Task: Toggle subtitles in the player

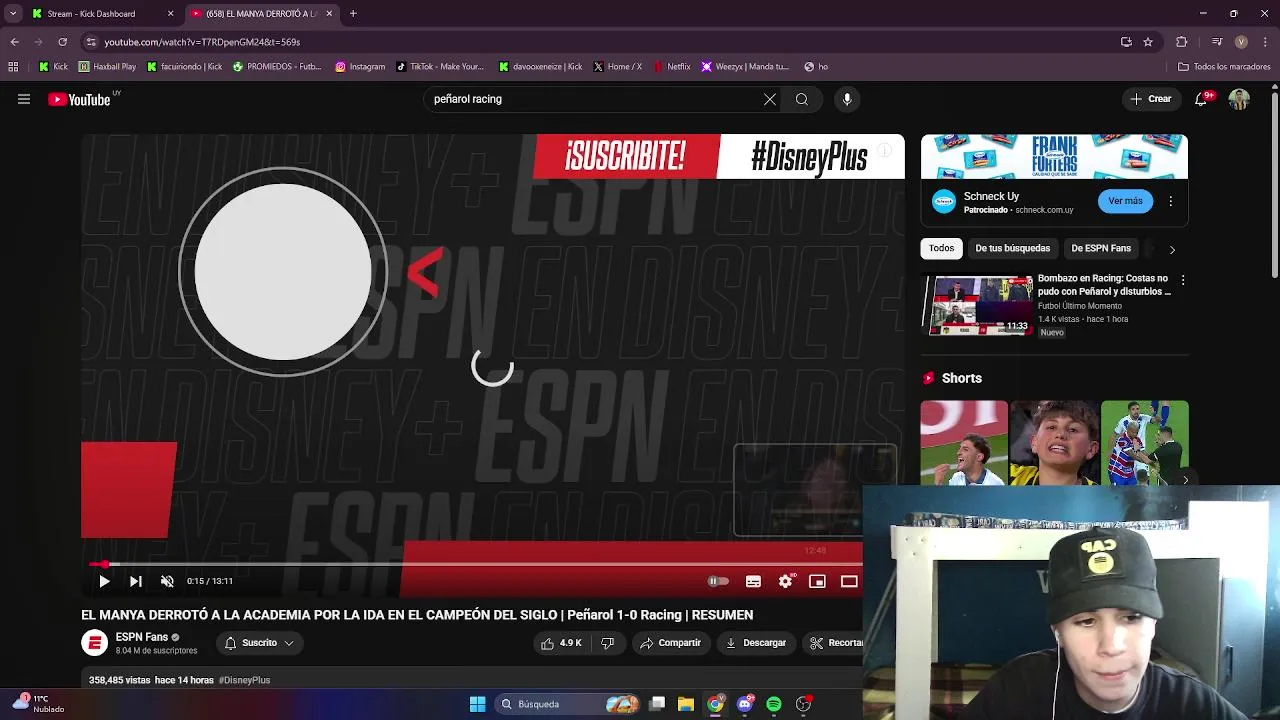Action: point(754,581)
